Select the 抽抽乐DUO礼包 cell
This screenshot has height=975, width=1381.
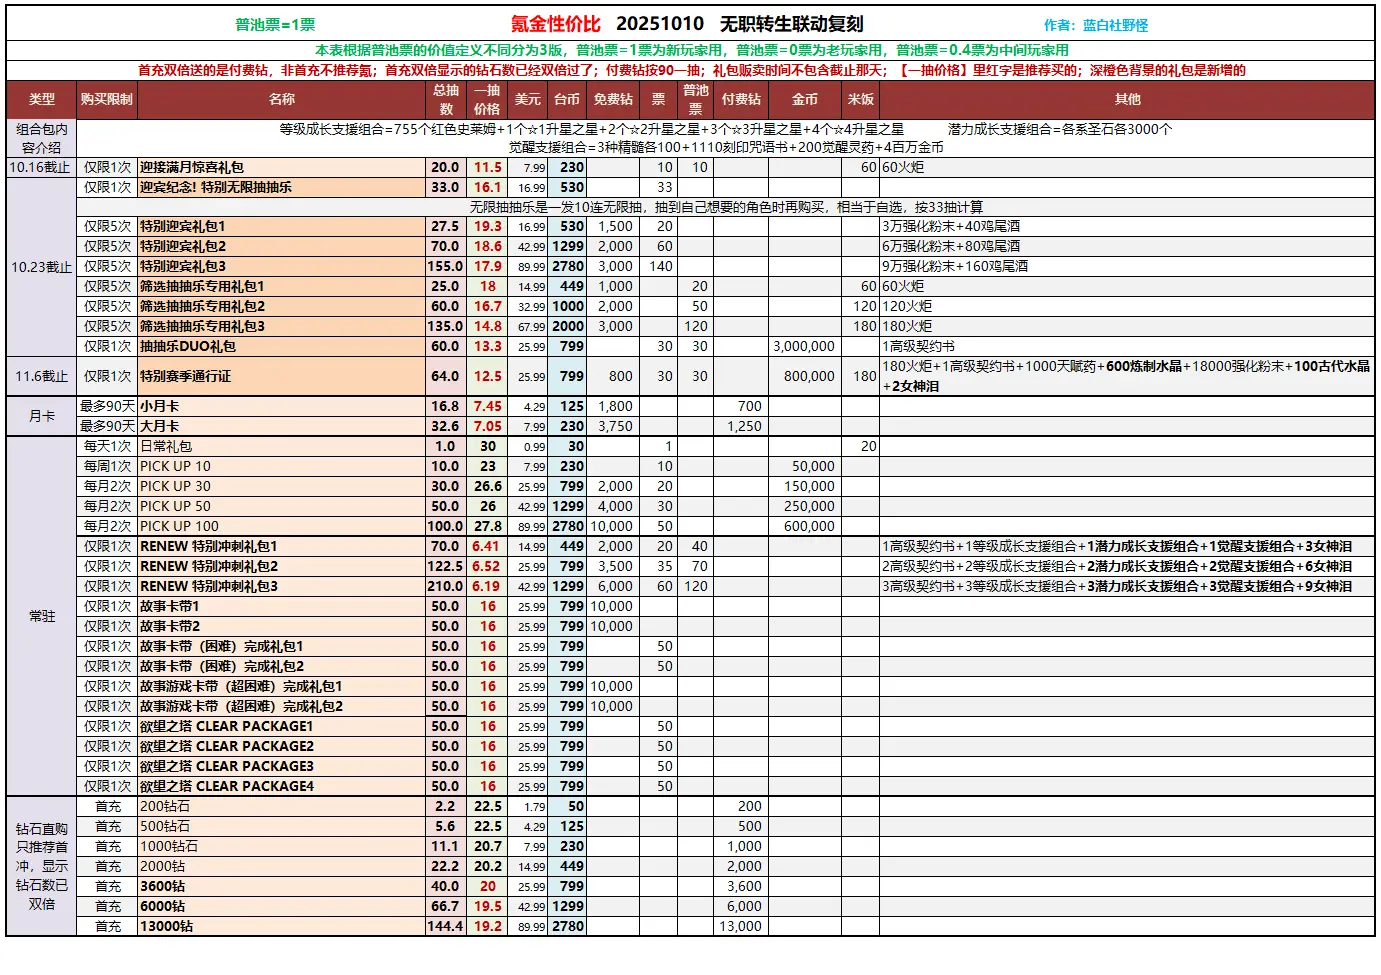(x=188, y=347)
